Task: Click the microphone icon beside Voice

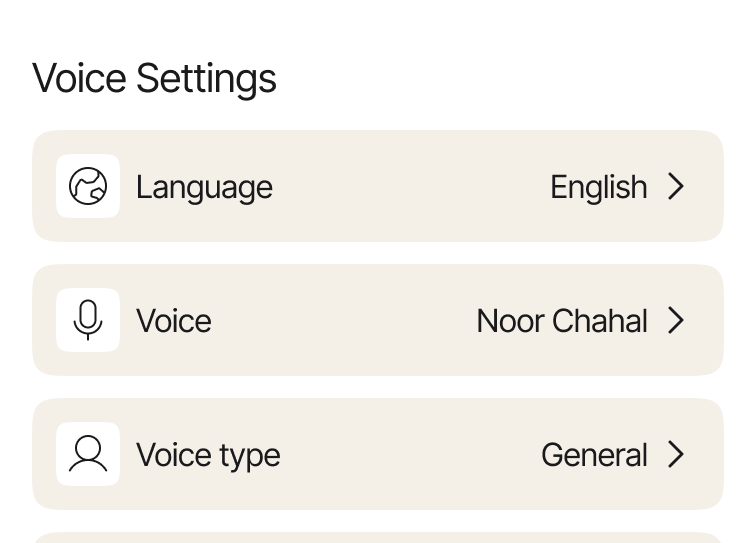Action: pyautogui.click(x=88, y=320)
